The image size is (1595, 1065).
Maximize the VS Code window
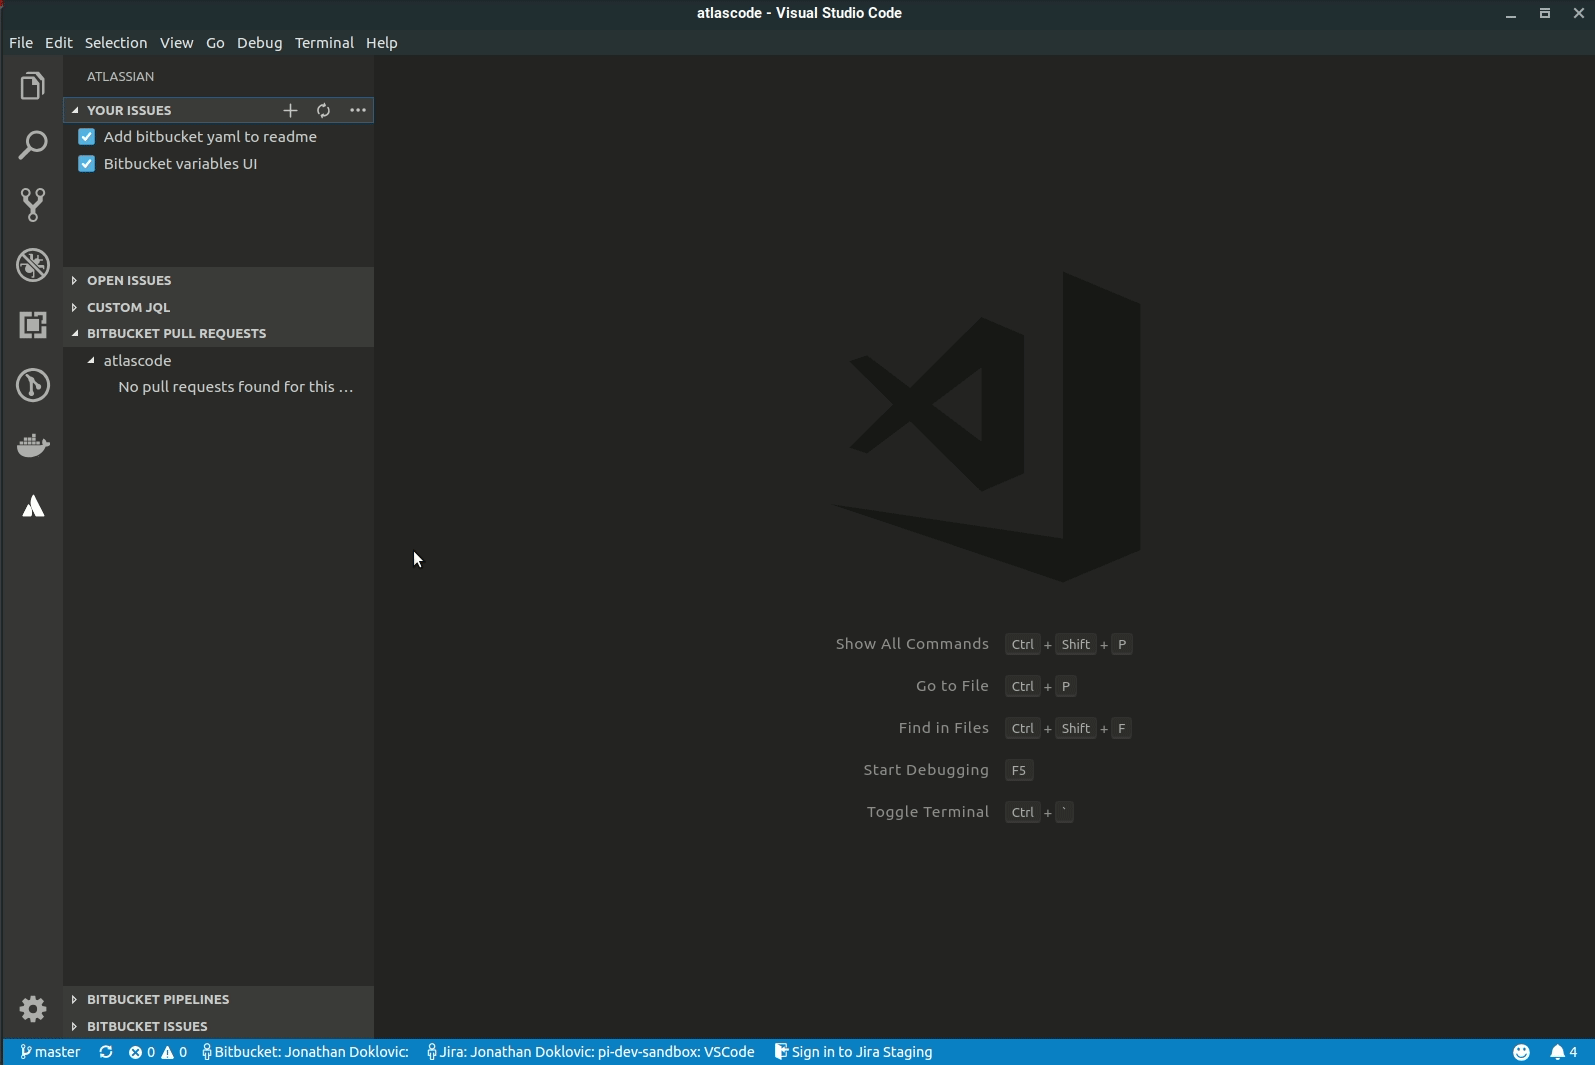[1545, 13]
